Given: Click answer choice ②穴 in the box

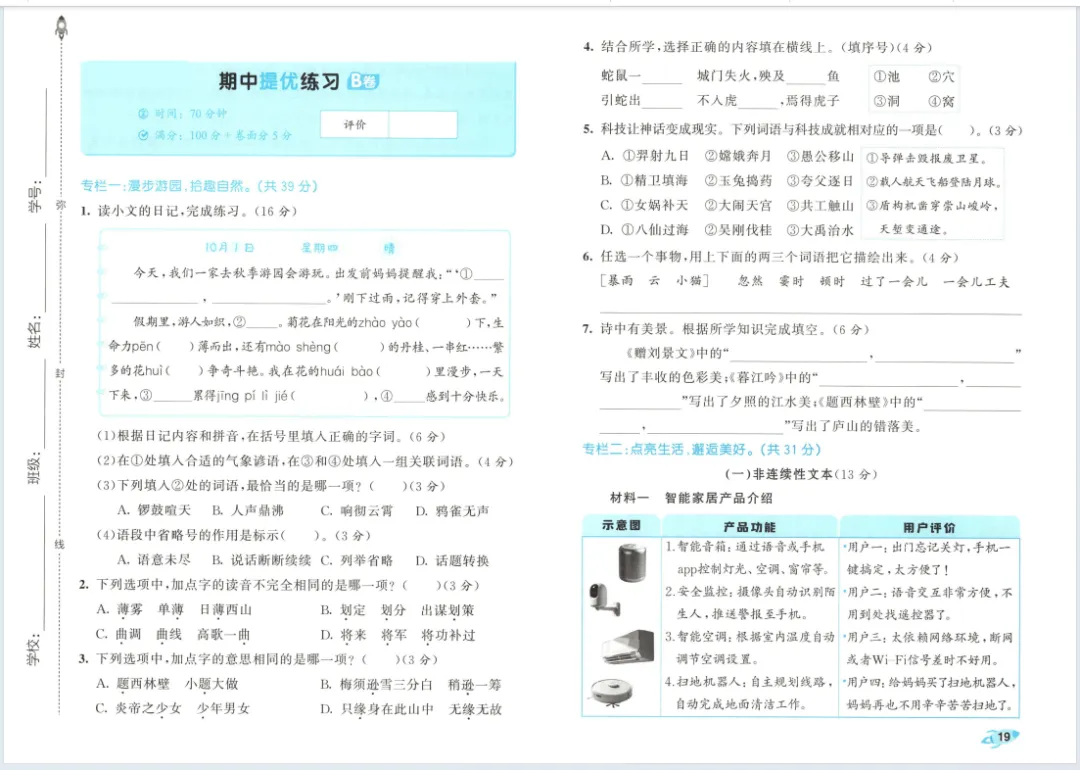Looking at the screenshot, I should tap(942, 76).
